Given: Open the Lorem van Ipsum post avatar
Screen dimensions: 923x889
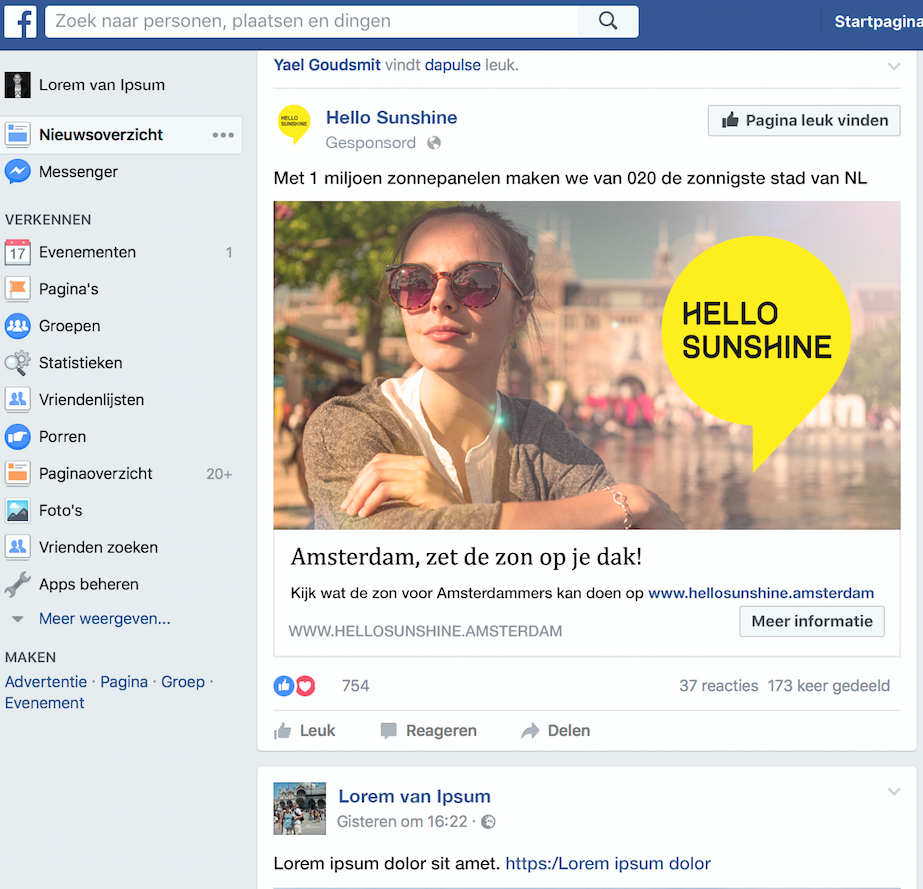Looking at the screenshot, I should click(300, 808).
